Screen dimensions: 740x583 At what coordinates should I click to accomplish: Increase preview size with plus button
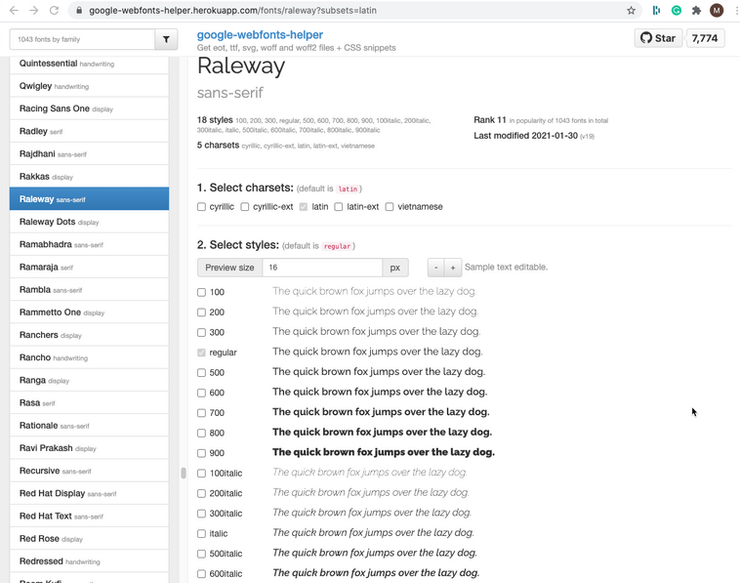(453, 268)
